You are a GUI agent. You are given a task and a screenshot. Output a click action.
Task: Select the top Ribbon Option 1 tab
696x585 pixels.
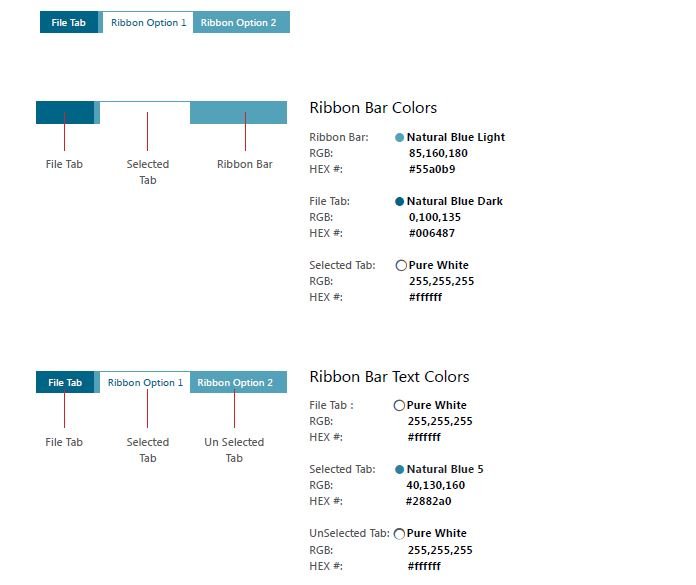(x=148, y=22)
